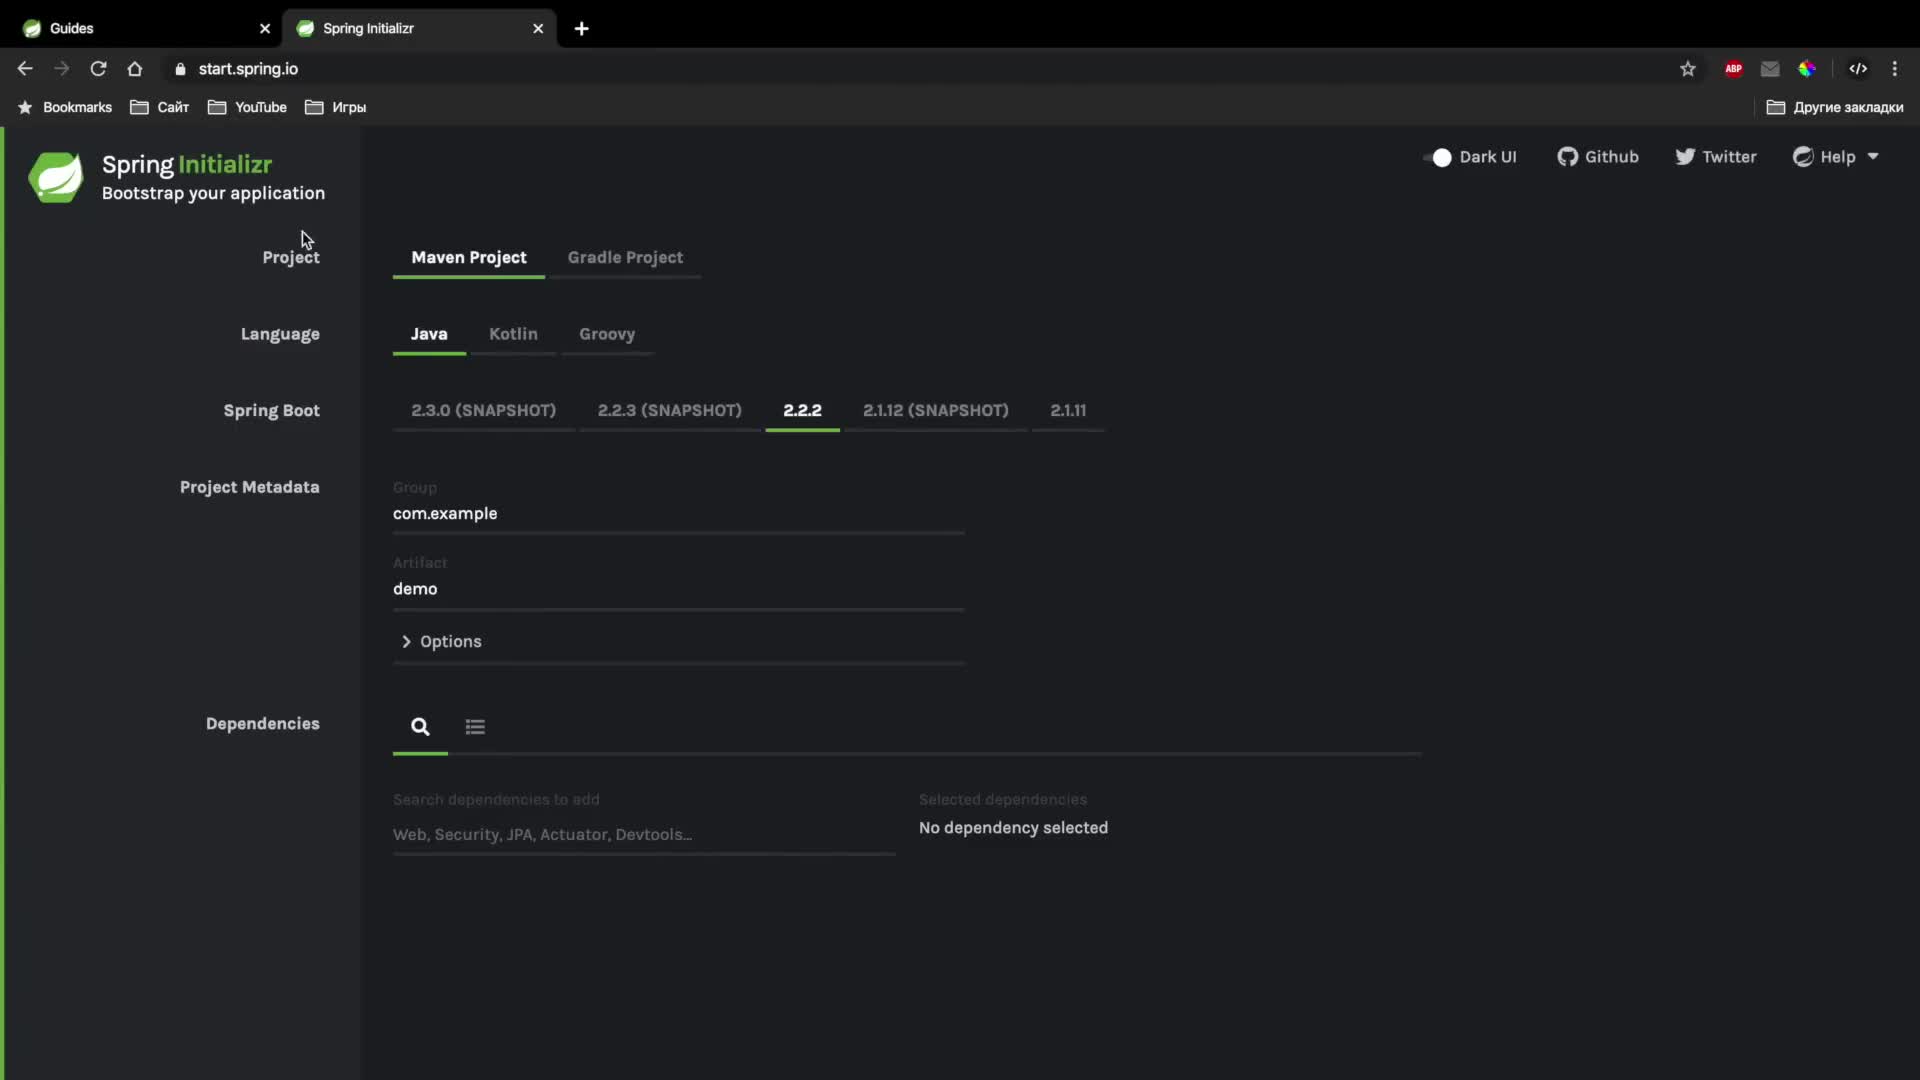The width and height of the screenshot is (1920, 1080).
Task: Select Spring Boot 2.1.11
Action: tap(1068, 410)
